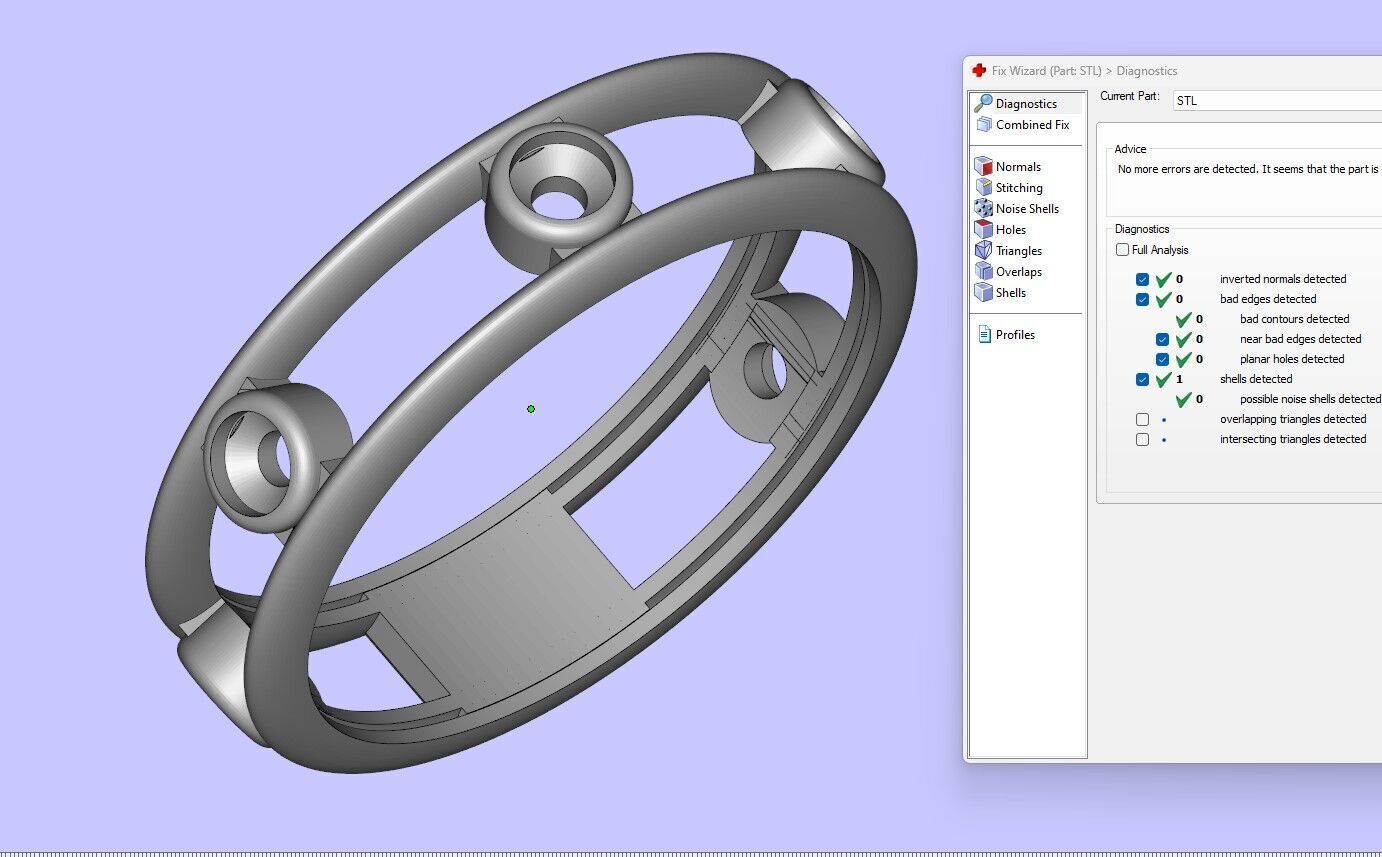
Task: Click the 'overlapping triangles detected' label text
Action: pos(1293,419)
